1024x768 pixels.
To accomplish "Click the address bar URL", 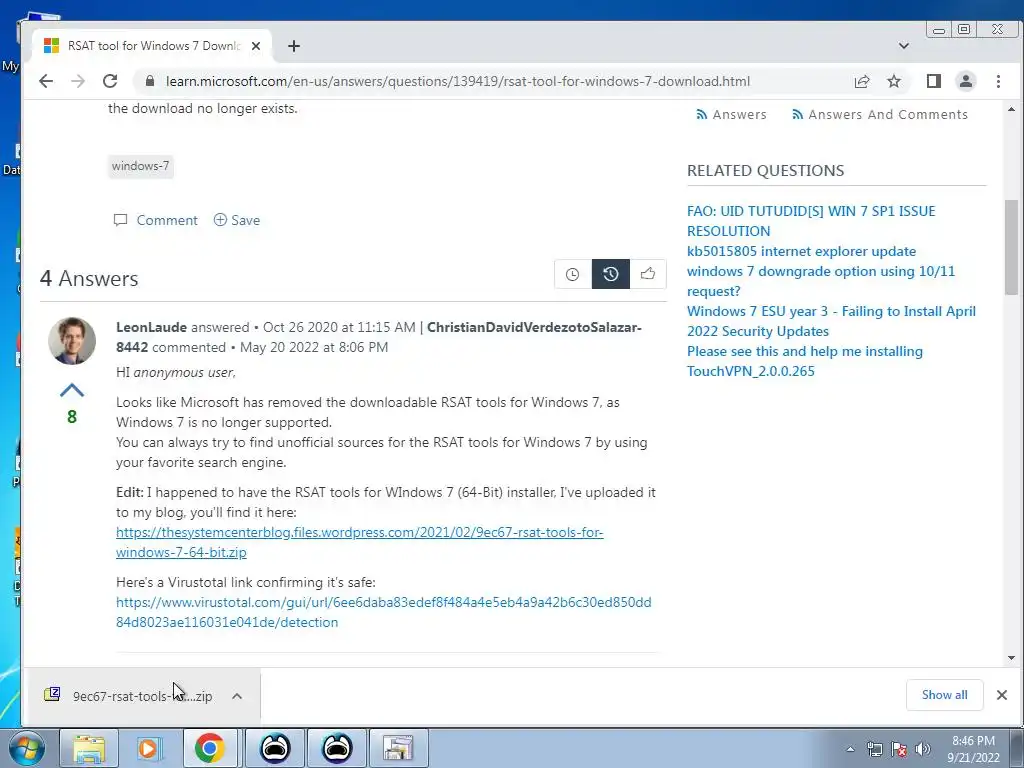I will [x=457, y=81].
